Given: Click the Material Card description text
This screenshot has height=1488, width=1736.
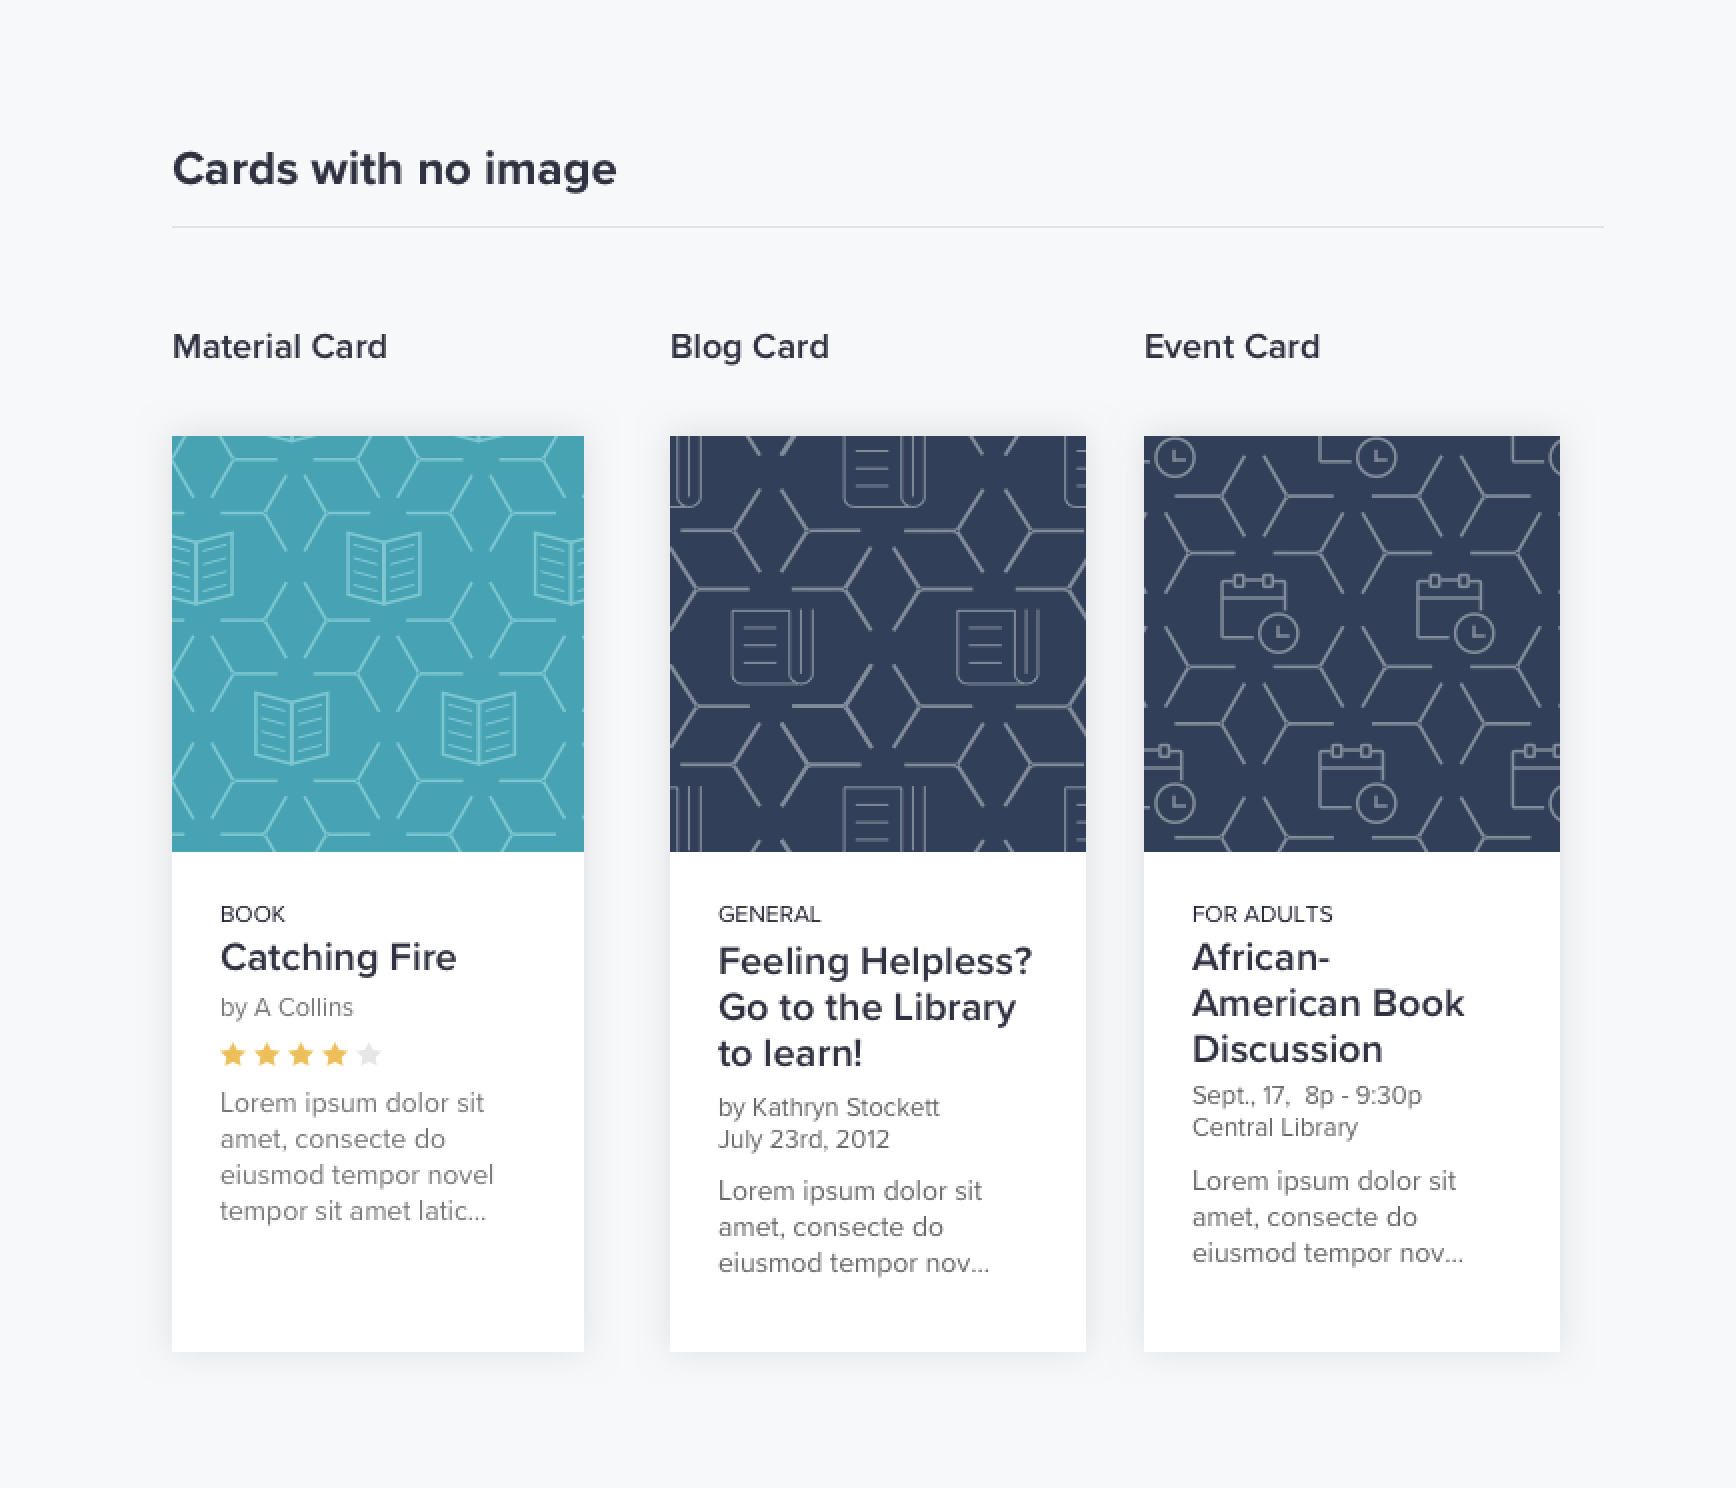Looking at the screenshot, I should (x=357, y=1157).
